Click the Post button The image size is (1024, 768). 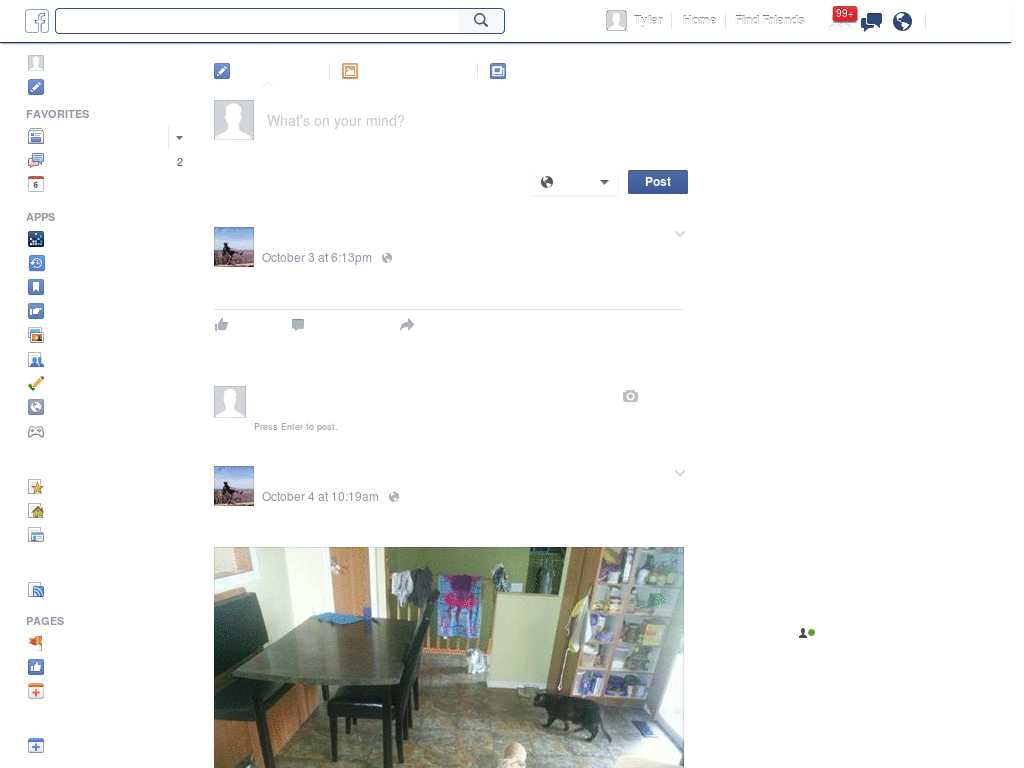[x=657, y=181]
